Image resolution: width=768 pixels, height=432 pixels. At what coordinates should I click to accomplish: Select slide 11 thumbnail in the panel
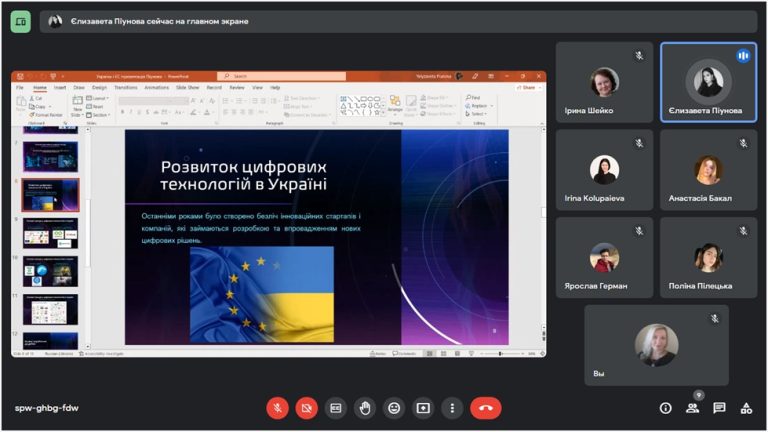[50, 309]
